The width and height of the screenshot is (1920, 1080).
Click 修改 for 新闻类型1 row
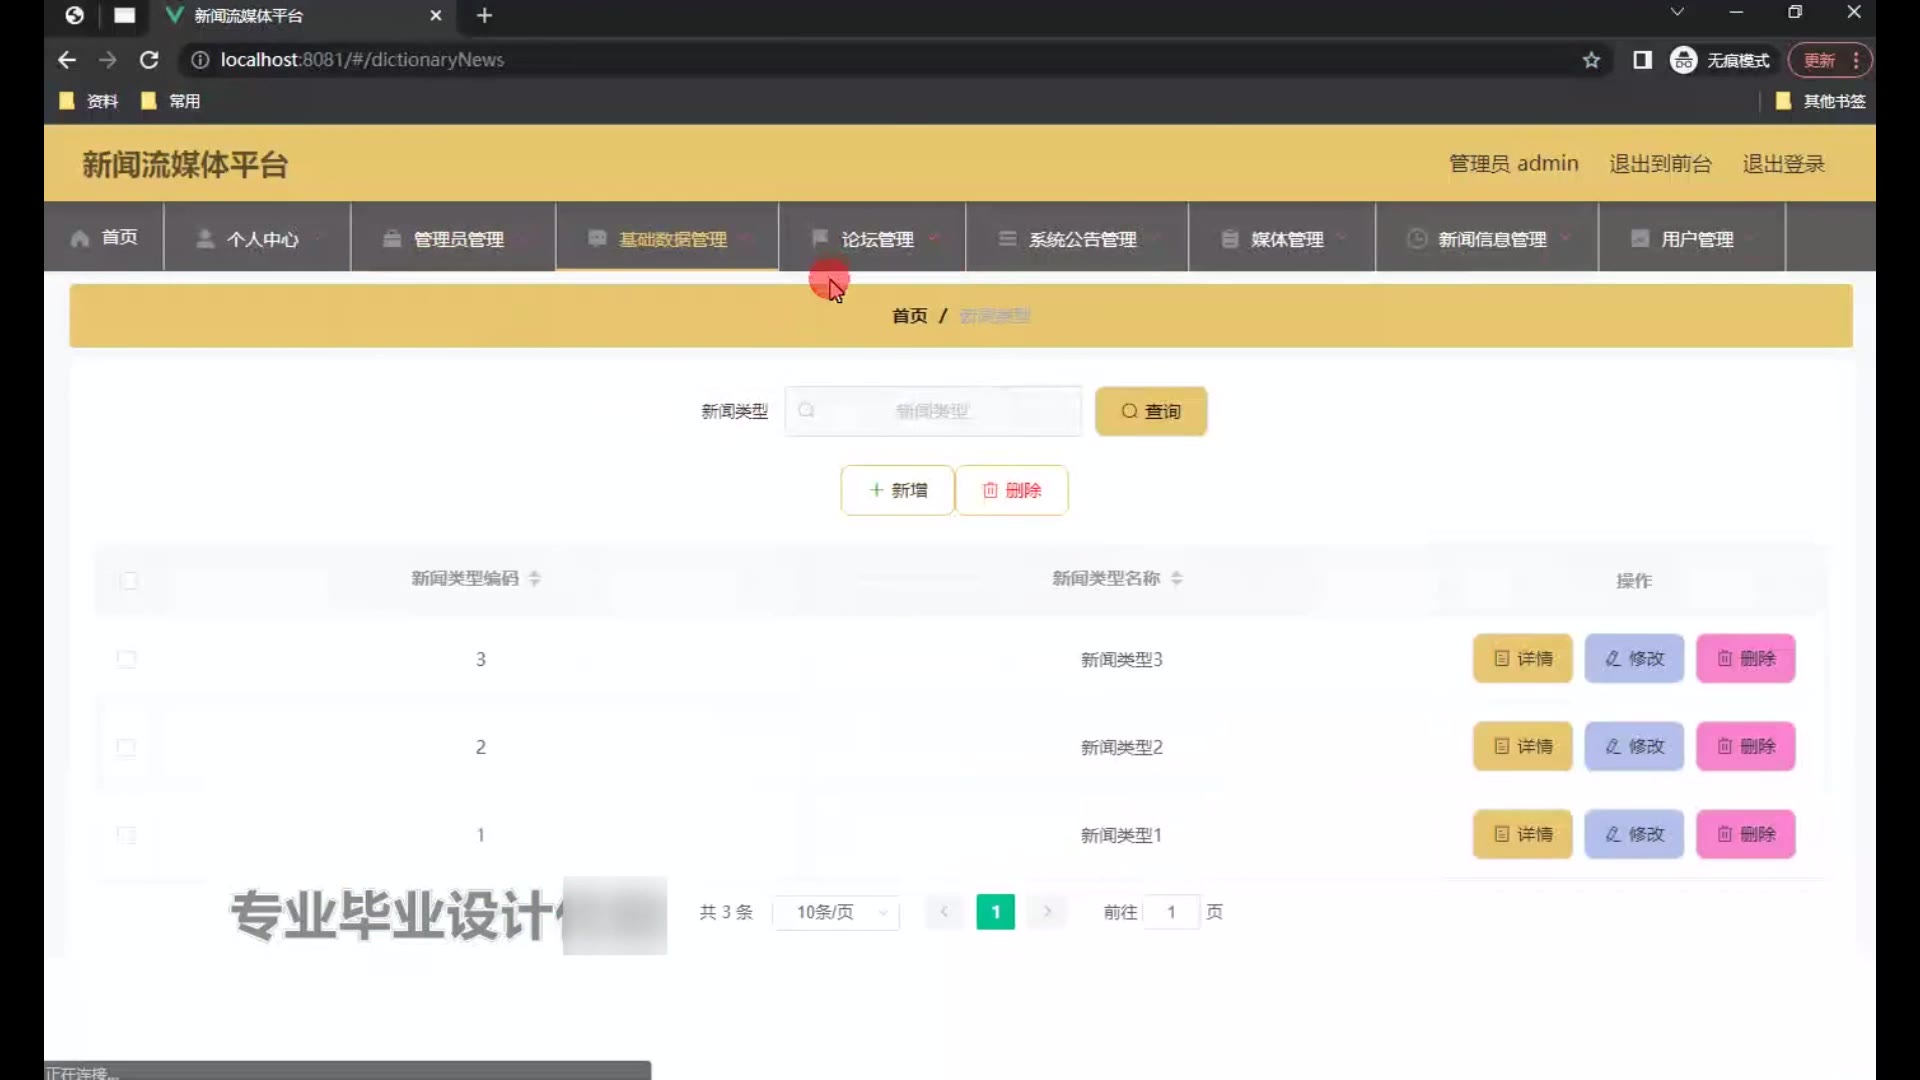click(x=1634, y=834)
